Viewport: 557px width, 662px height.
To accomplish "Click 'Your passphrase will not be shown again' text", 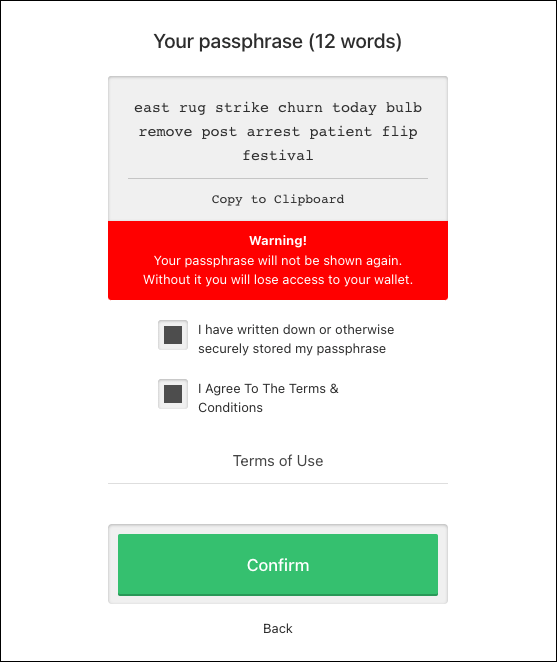I will tap(278, 260).
